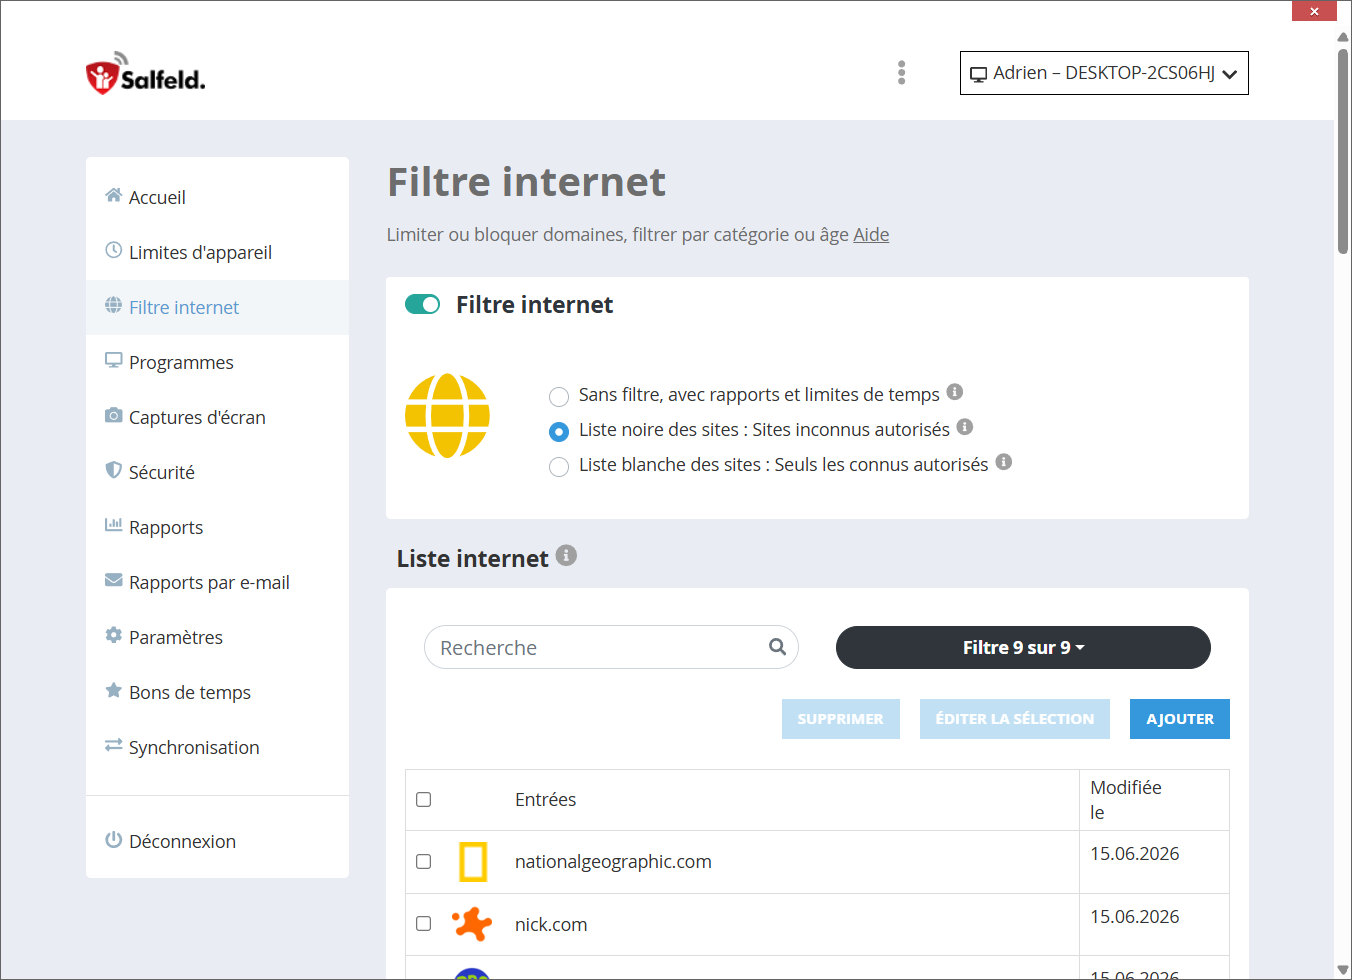
Task: Click the shield icon beside Sécurité
Action: pos(114,470)
